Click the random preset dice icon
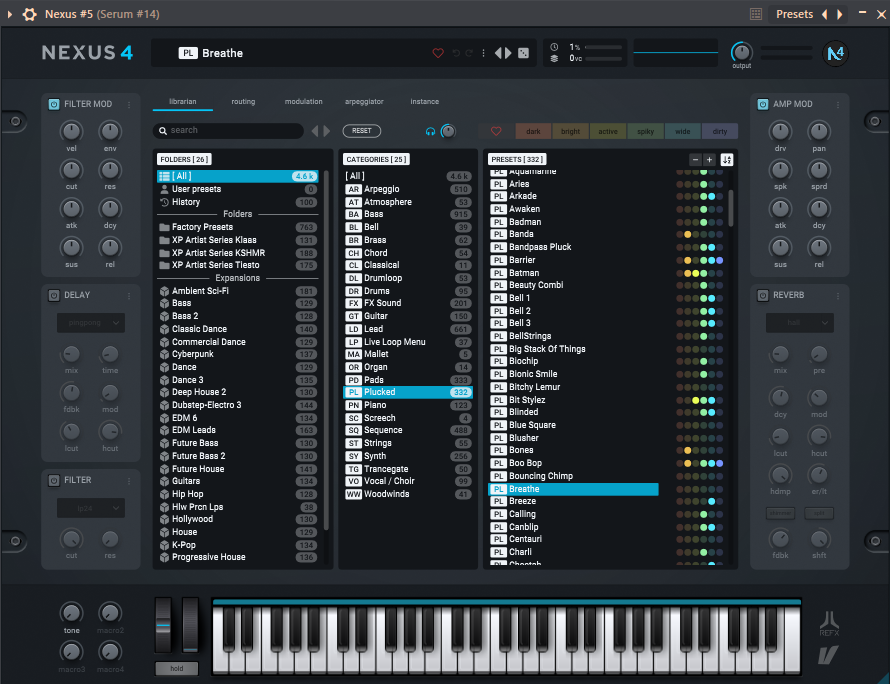Screen dimensions: 890x684 (x=523, y=53)
